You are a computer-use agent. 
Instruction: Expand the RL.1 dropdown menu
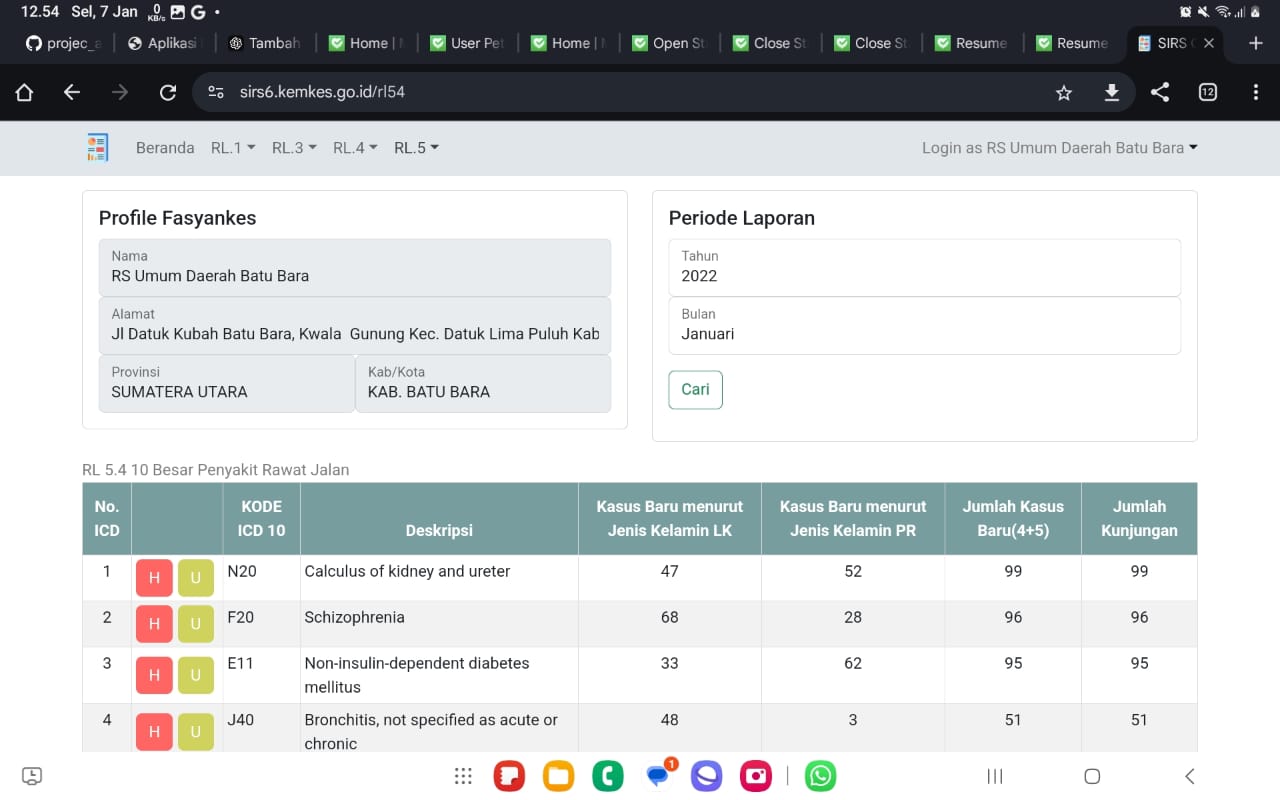tap(233, 148)
